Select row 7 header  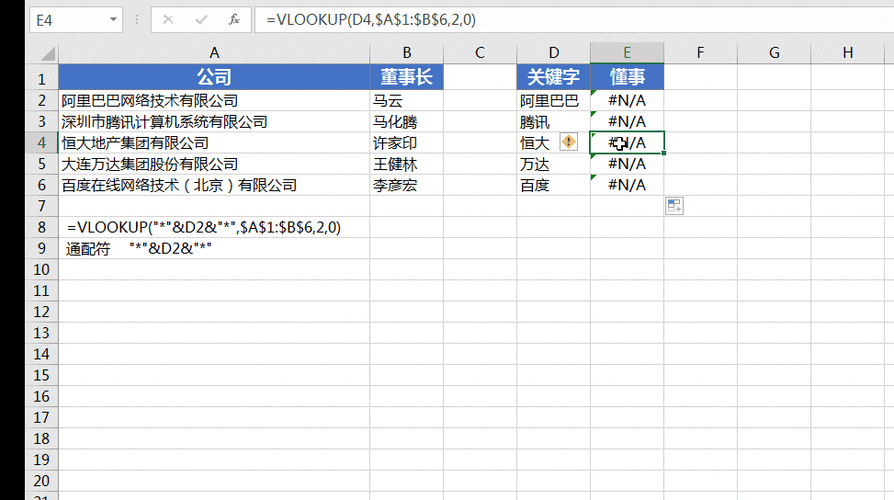click(42, 206)
